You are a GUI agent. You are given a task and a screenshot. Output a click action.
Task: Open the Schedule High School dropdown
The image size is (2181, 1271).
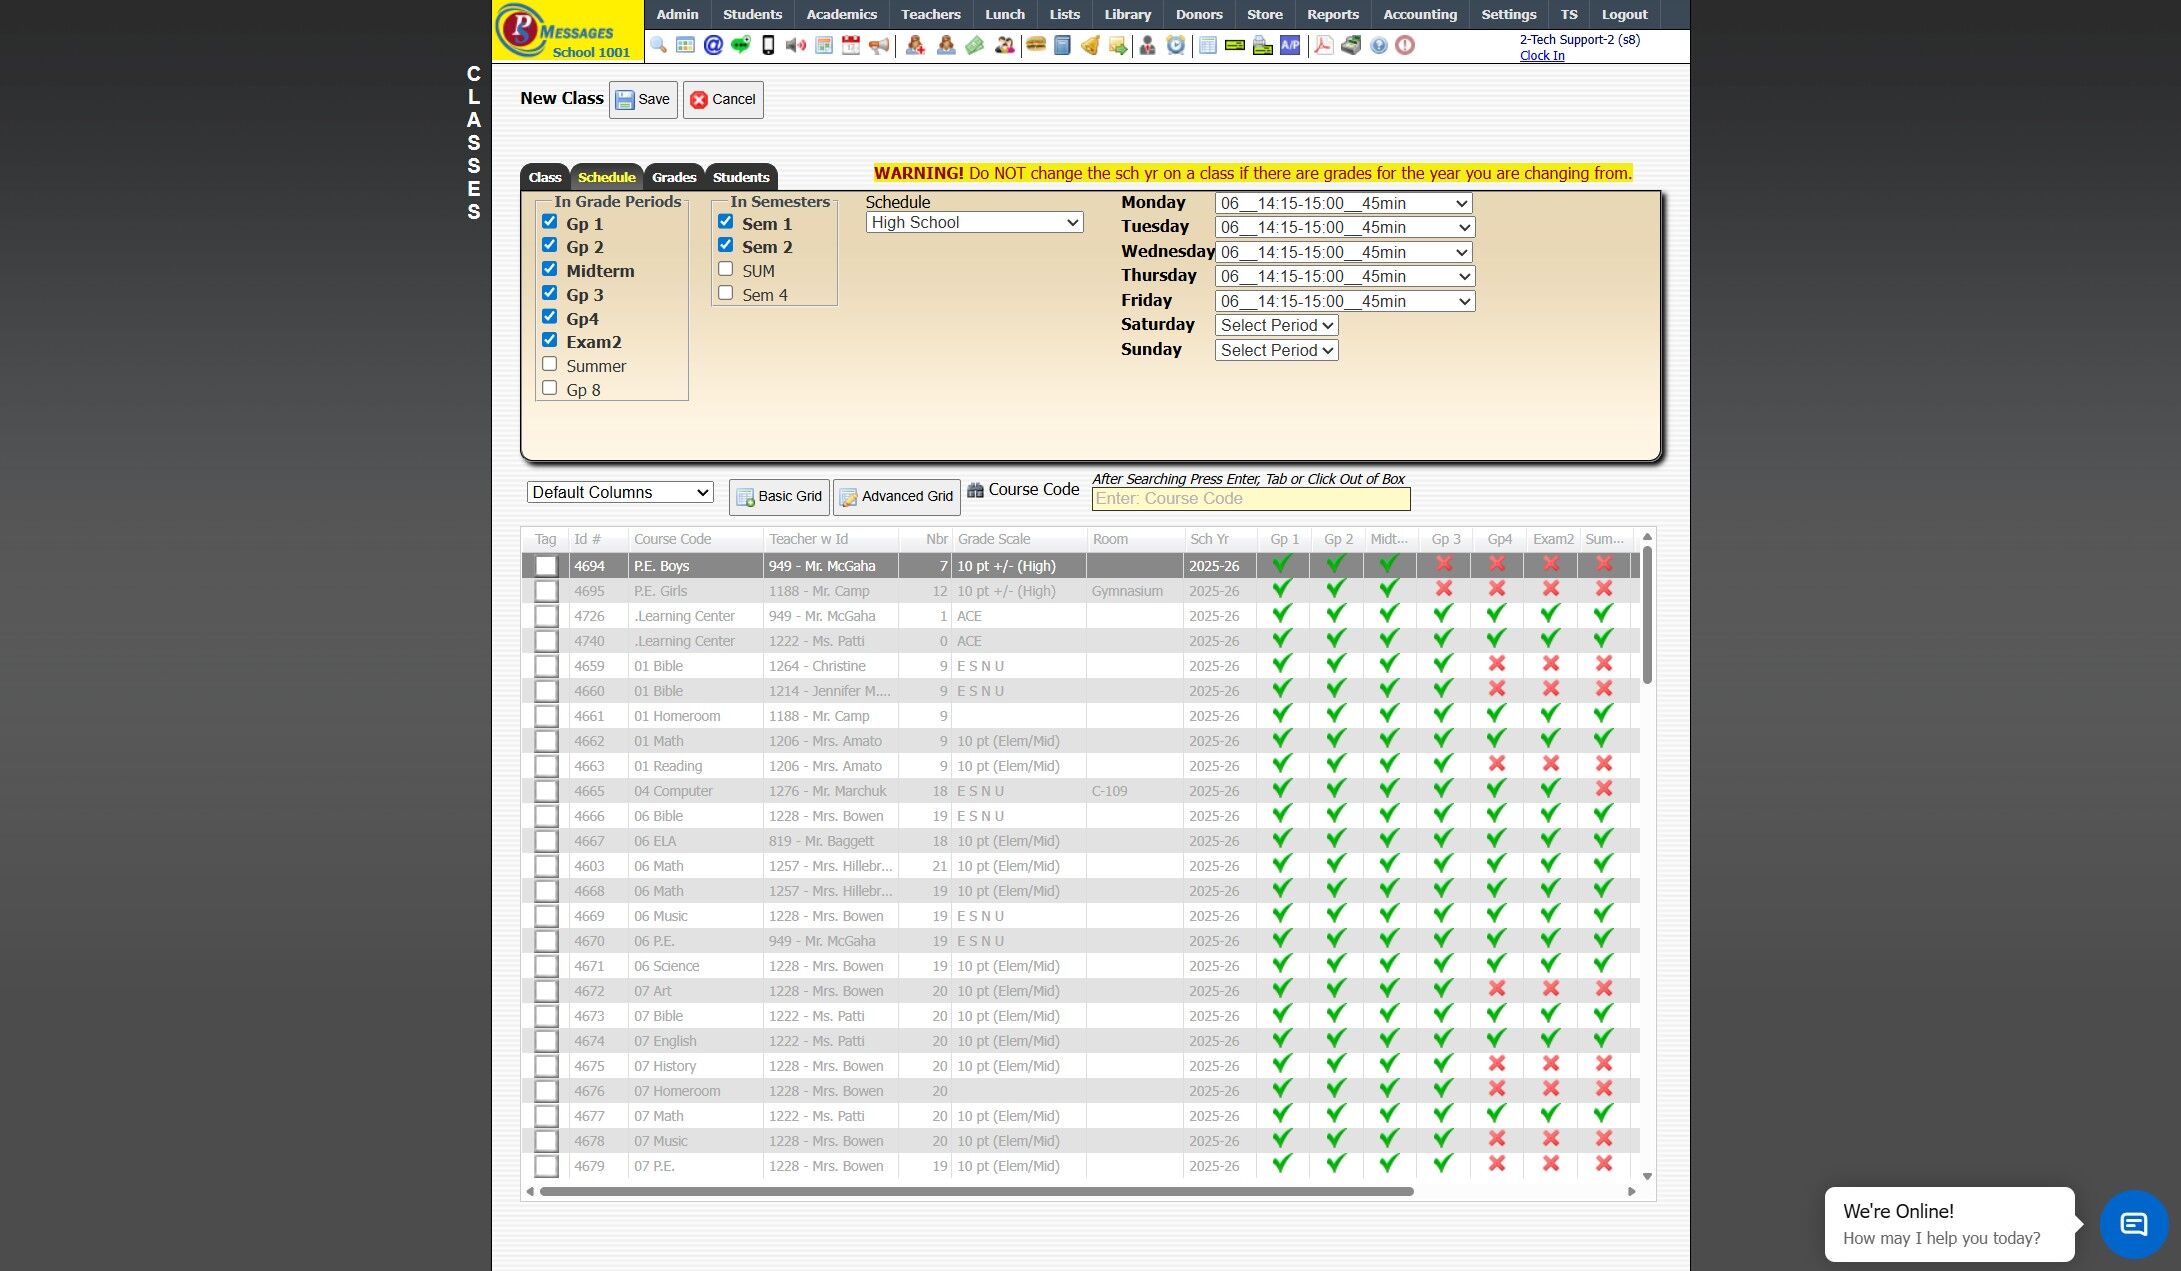[974, 223]
